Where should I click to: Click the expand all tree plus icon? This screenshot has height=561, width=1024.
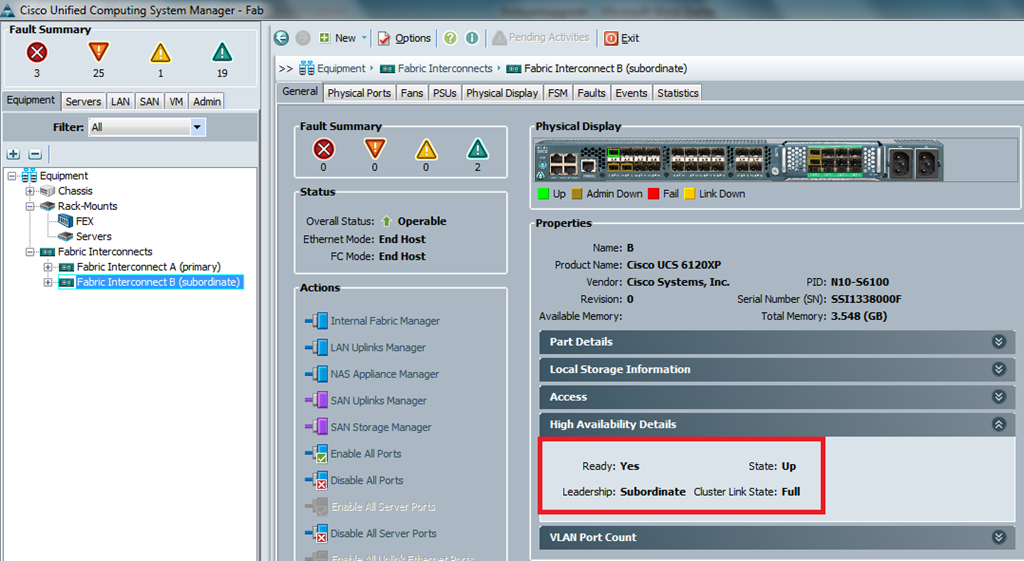pyautogui.click(x=14, y=154)
